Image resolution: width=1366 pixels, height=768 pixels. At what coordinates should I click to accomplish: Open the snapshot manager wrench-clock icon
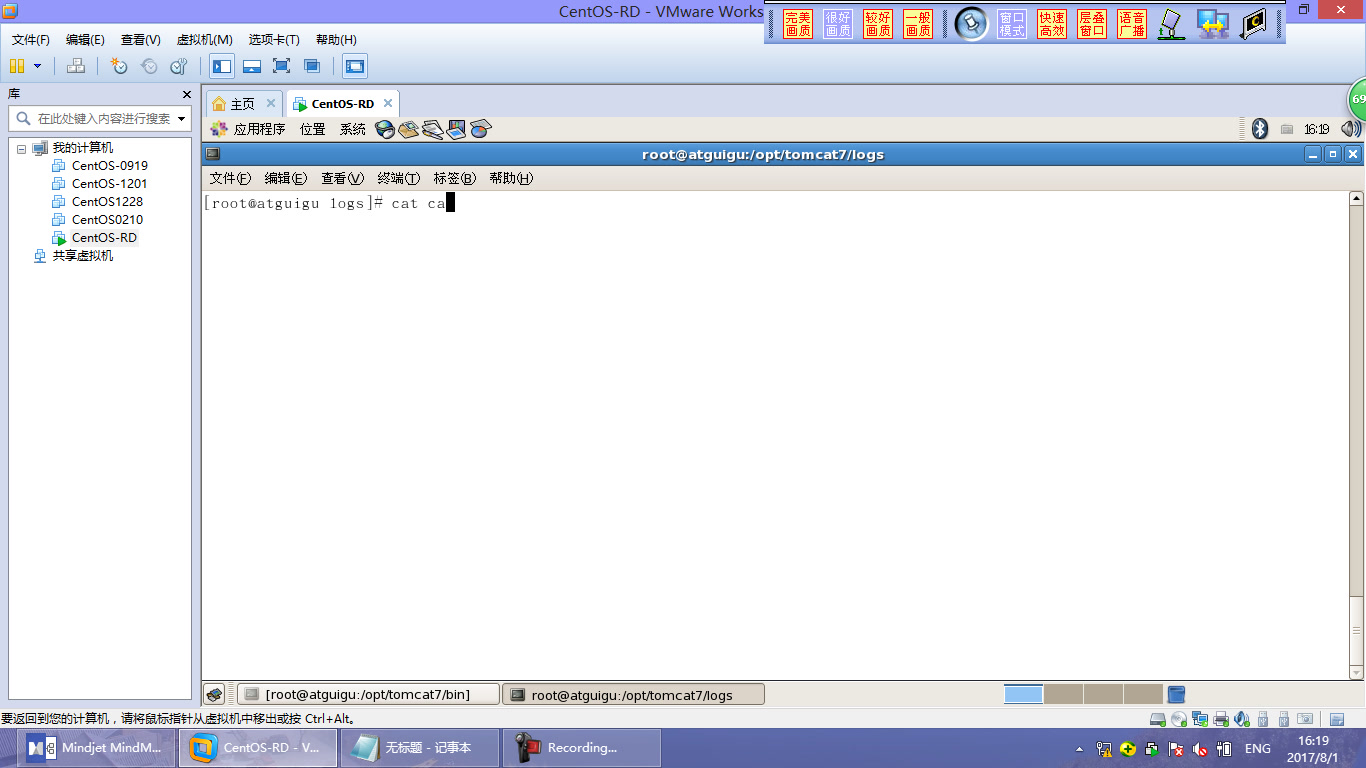click(179, 66)
